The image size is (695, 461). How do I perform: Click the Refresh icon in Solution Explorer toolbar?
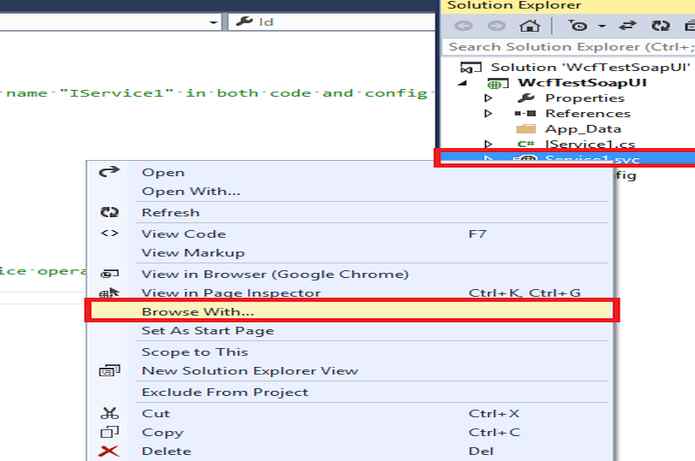click(660, 26)
